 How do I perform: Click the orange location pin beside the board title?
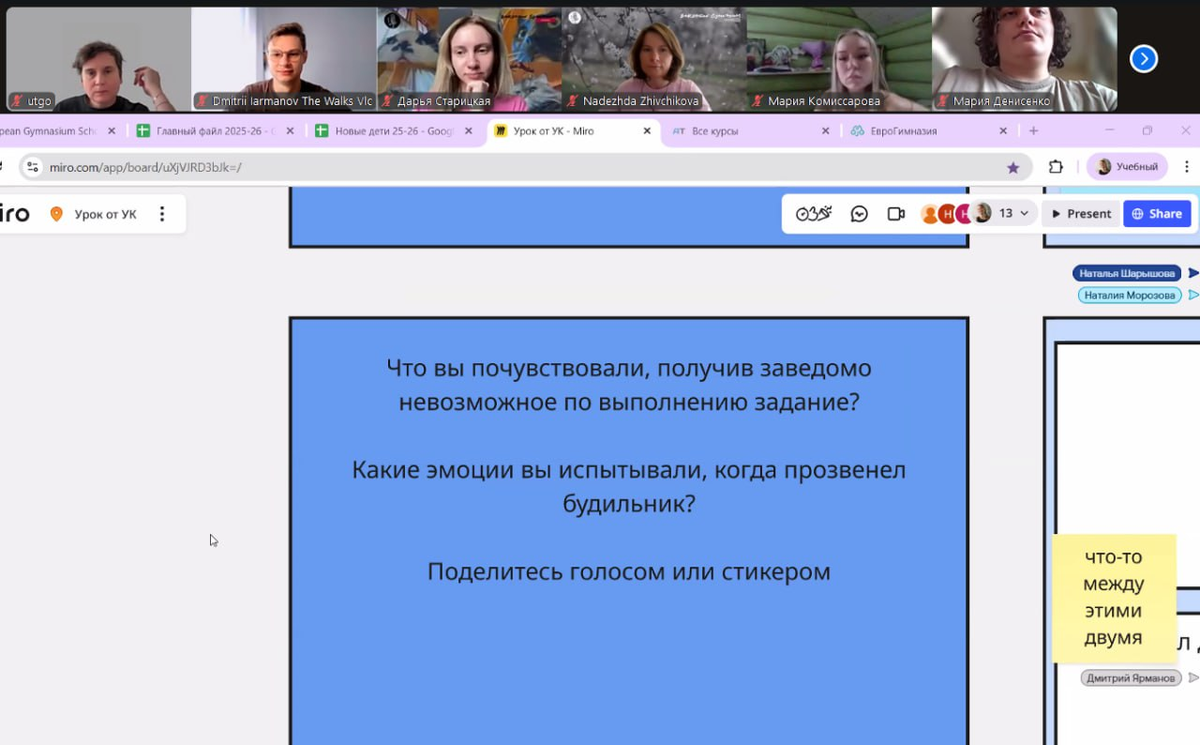pos(56,213)
